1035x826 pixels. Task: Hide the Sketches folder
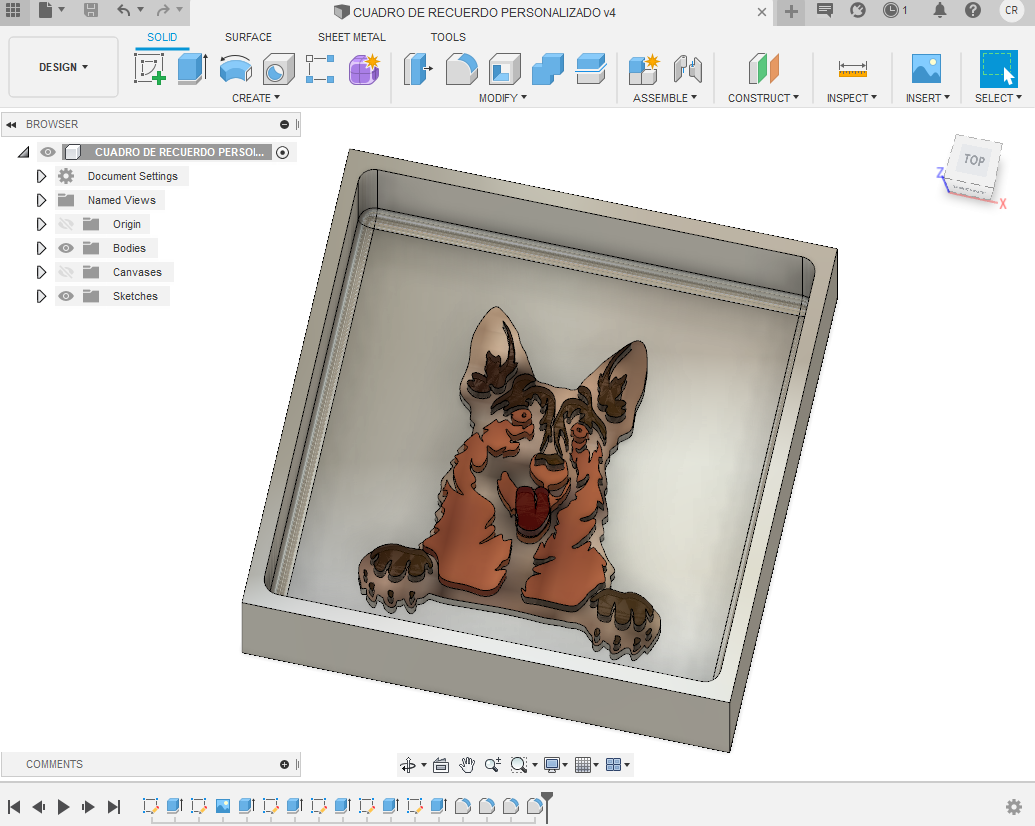pyautogui.click(x=65, y=296)
